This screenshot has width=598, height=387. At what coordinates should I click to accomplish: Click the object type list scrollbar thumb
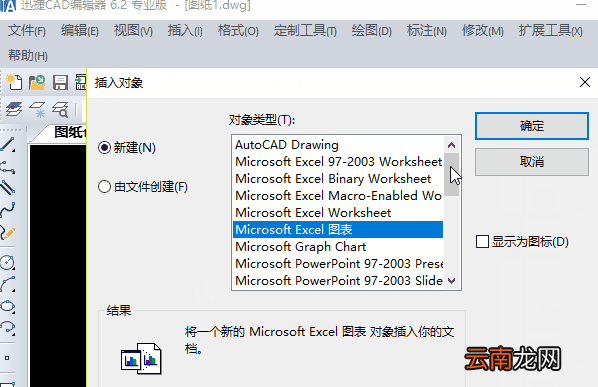(x=452, y=175)
